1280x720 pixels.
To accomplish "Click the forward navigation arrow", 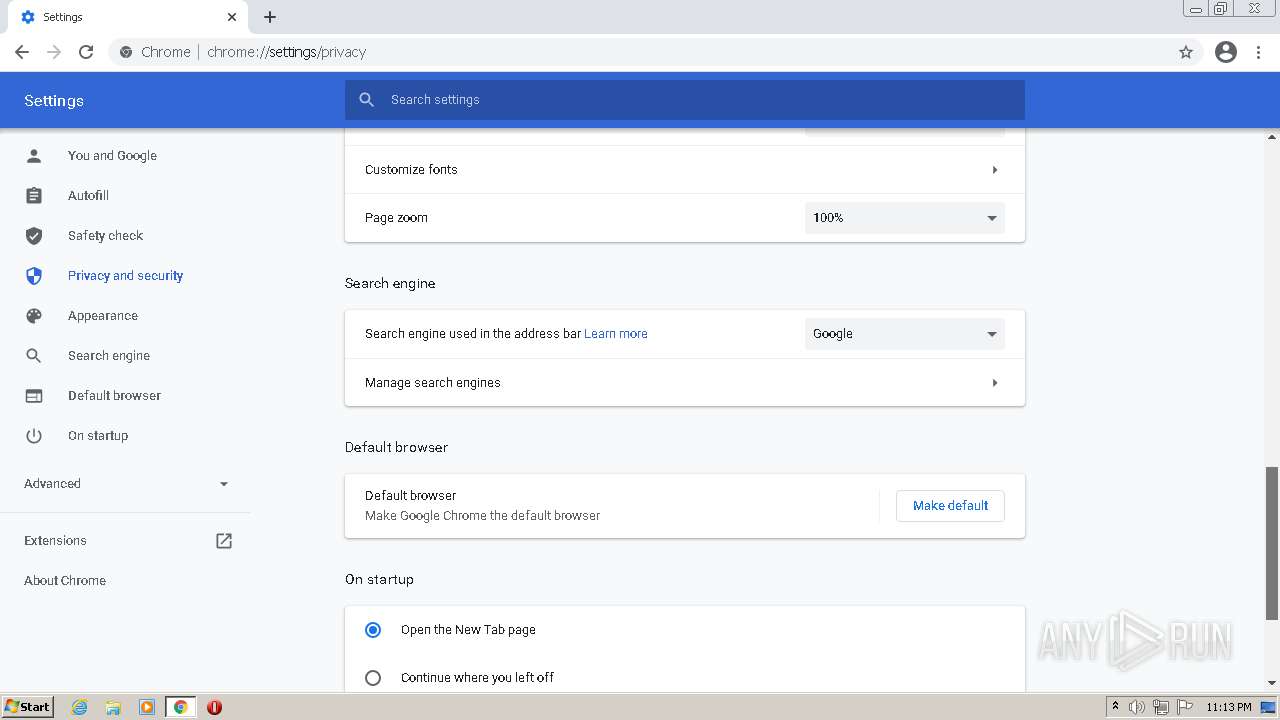I will [54, 52].
